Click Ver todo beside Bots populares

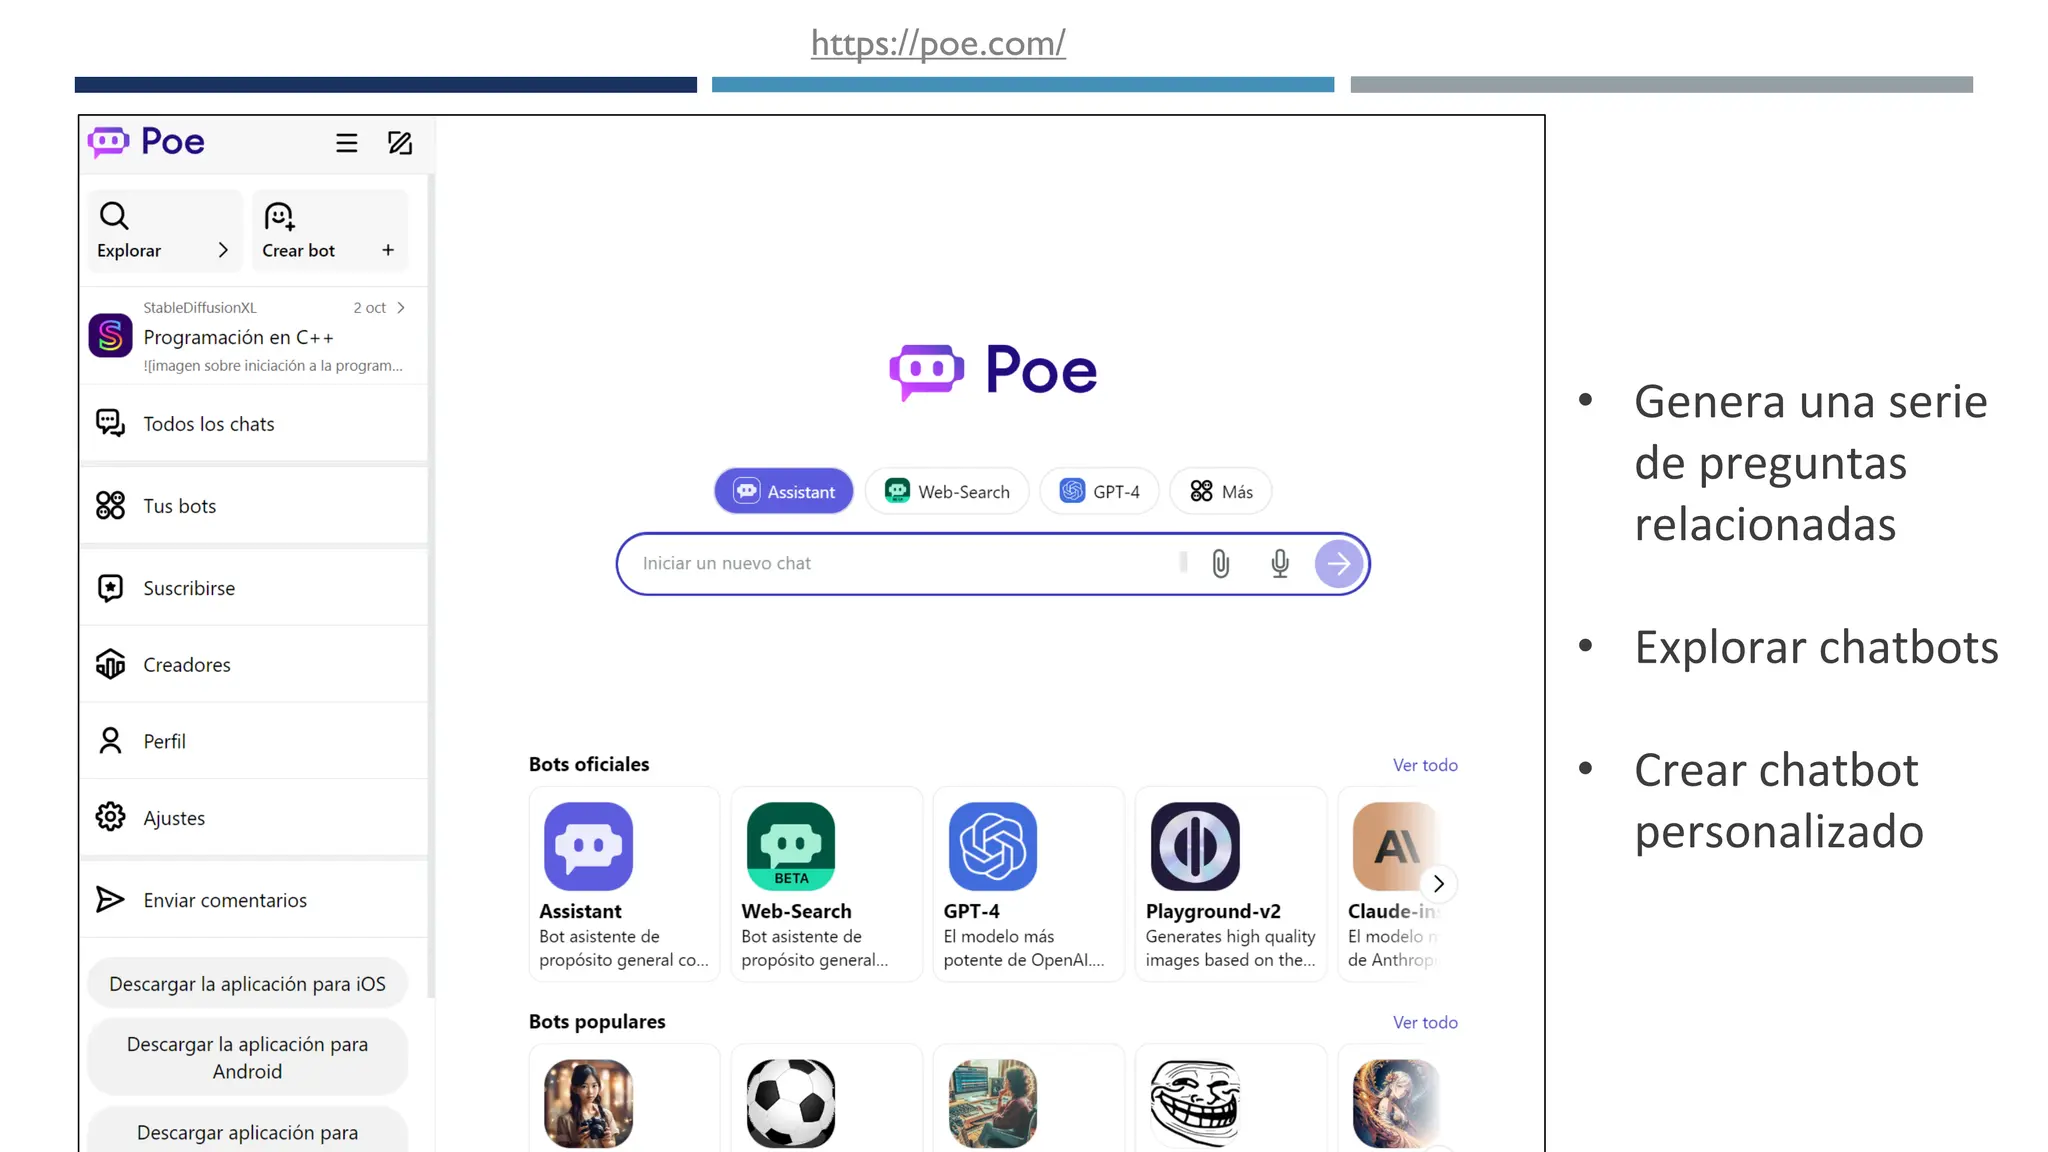click(x=1425, y=1022)
